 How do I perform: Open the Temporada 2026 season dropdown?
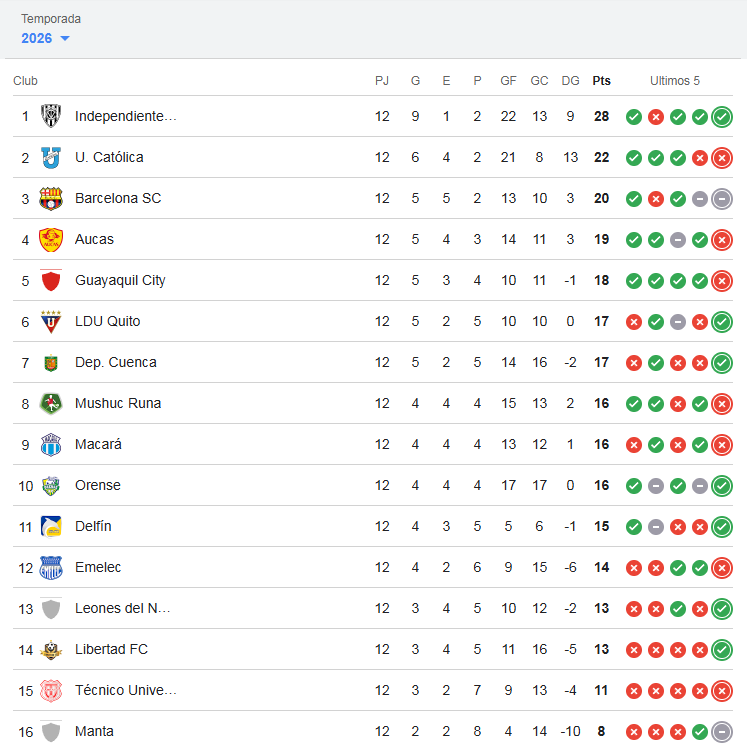click(45, 38)
